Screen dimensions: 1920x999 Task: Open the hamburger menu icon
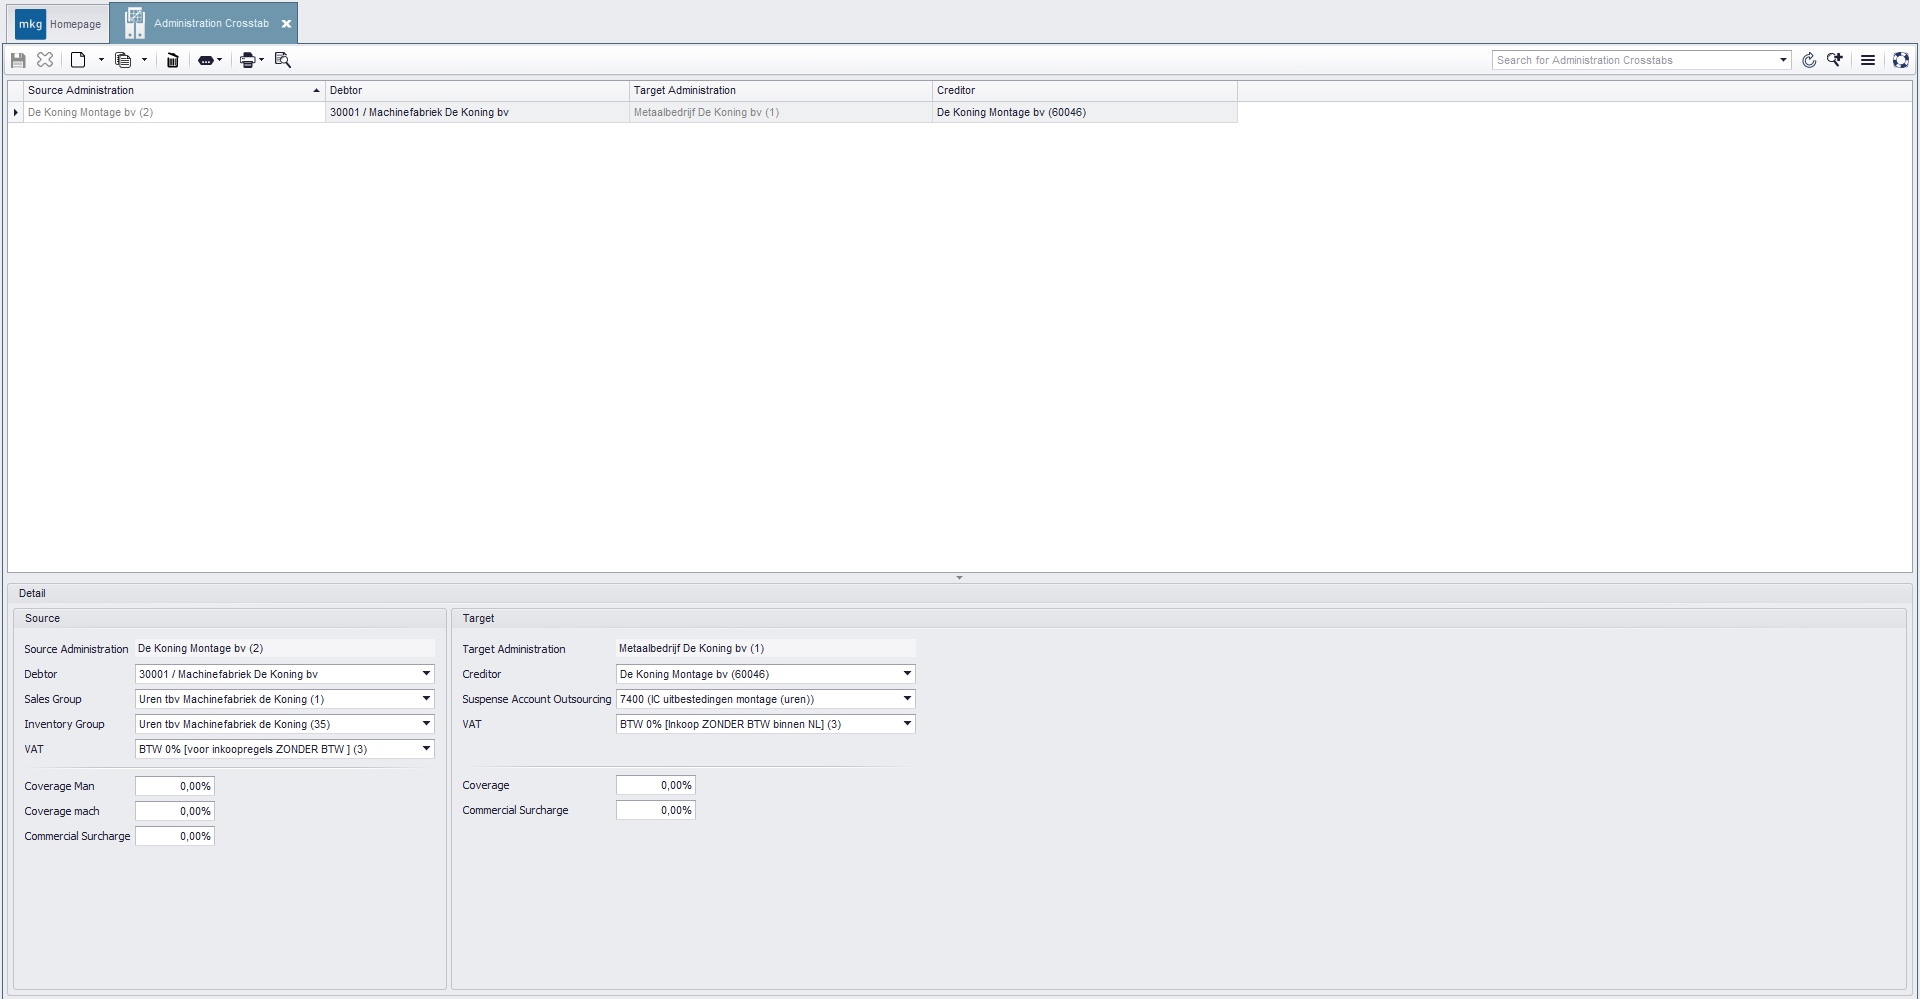[x=1867, y=60]
